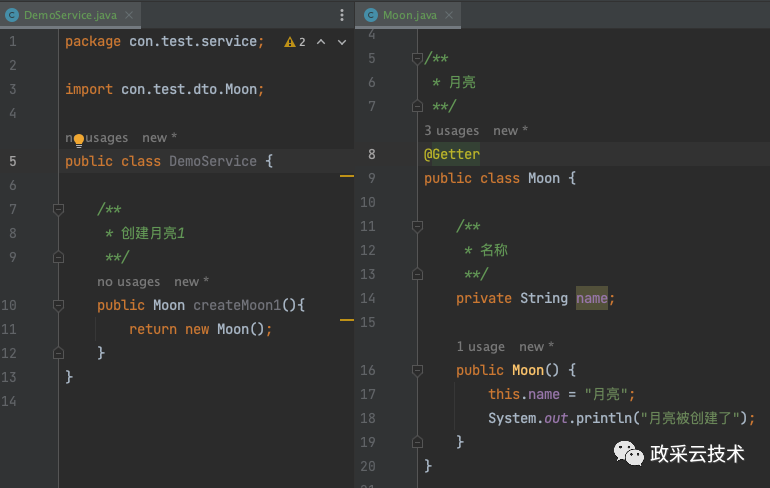This screenshot has height=488, width=770.
Task: Switch to the Moon.java tab
Action: click(408, 15)
